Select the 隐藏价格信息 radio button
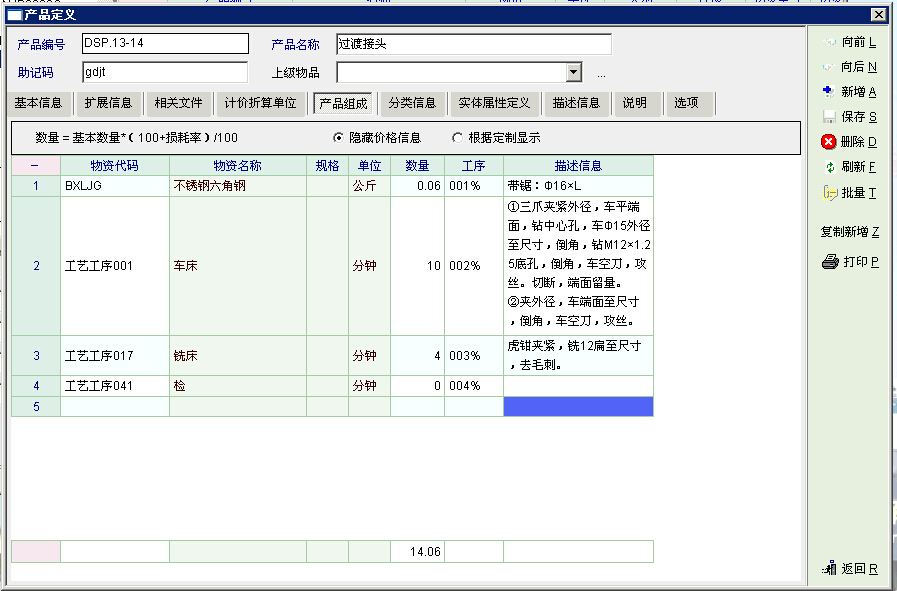Screen dimensions: 897x591 tap(338, 138)
